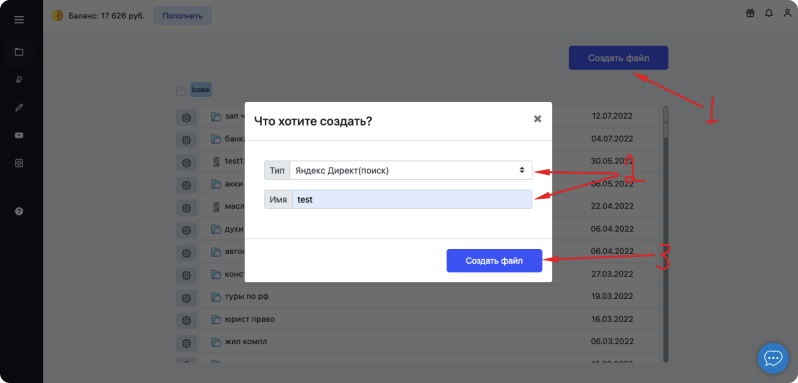Open the 'жил компл' folder
The height and width of the screenshot is (383, 798).
246,341
